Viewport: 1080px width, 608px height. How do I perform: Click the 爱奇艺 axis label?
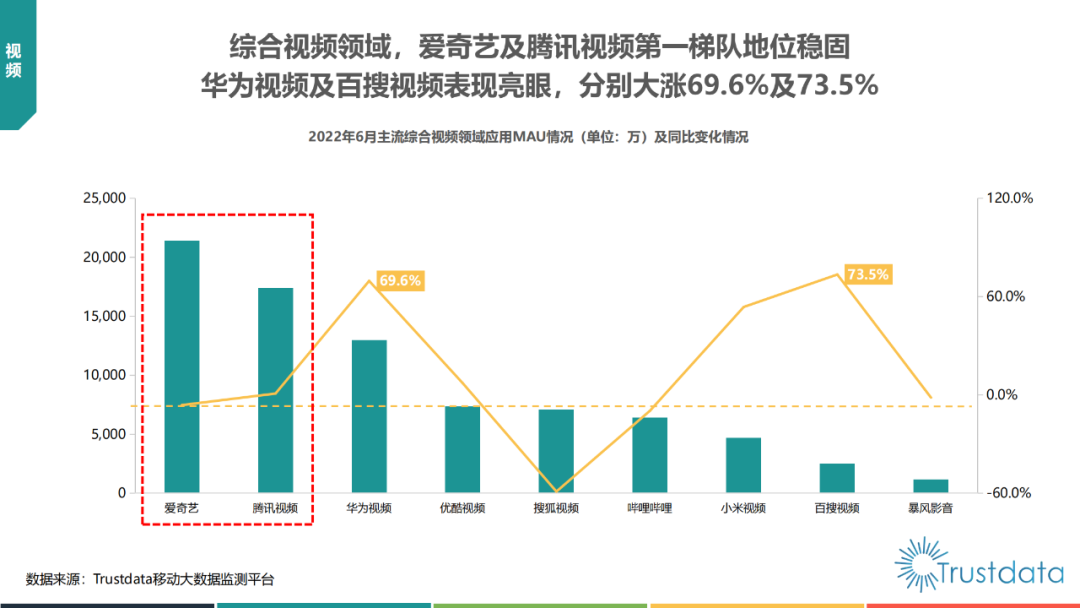(x=182, y=509)
